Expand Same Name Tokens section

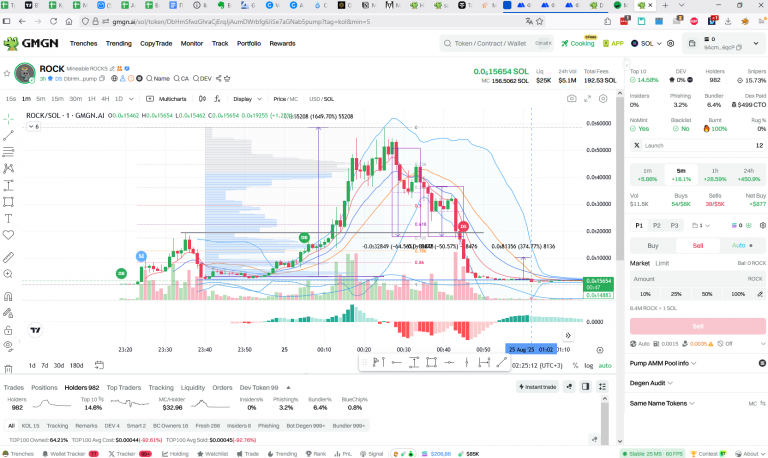662,403
